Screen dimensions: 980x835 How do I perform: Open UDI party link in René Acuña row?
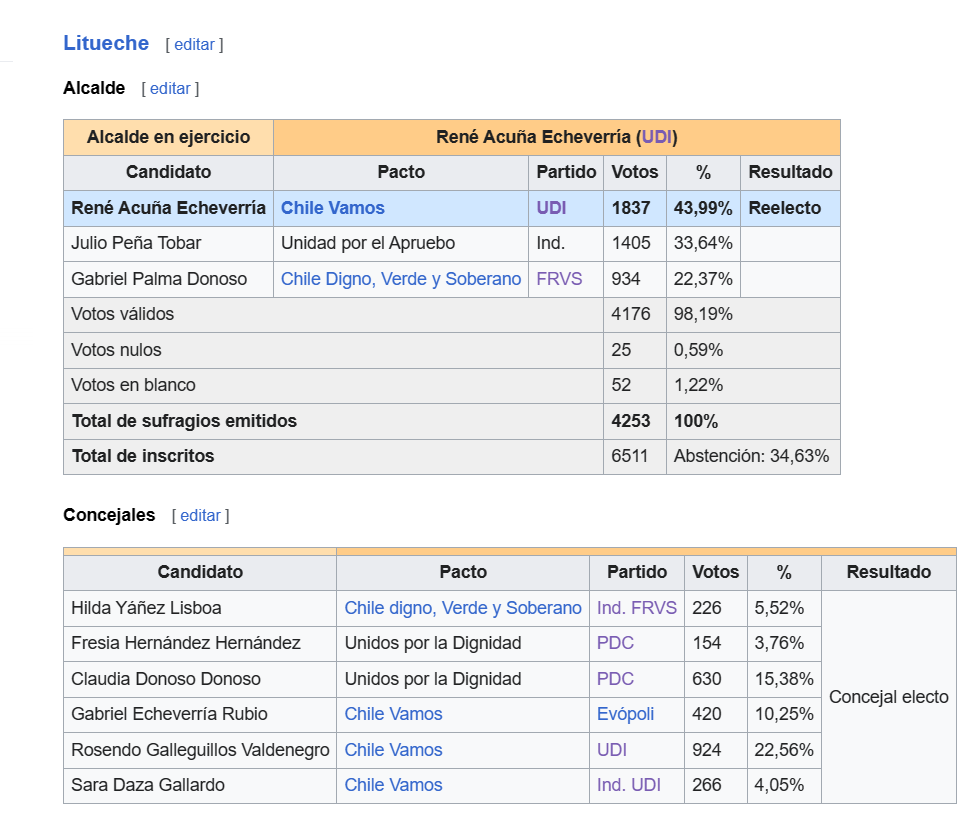551,208
